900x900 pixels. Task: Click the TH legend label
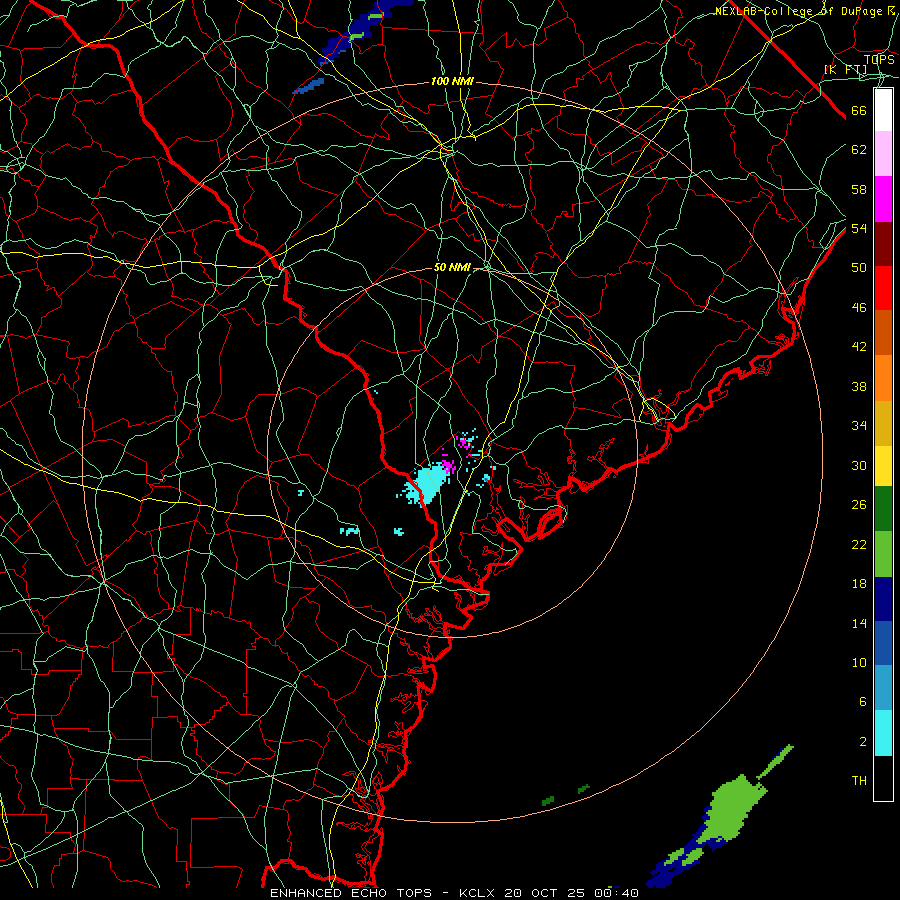(859, 781)
